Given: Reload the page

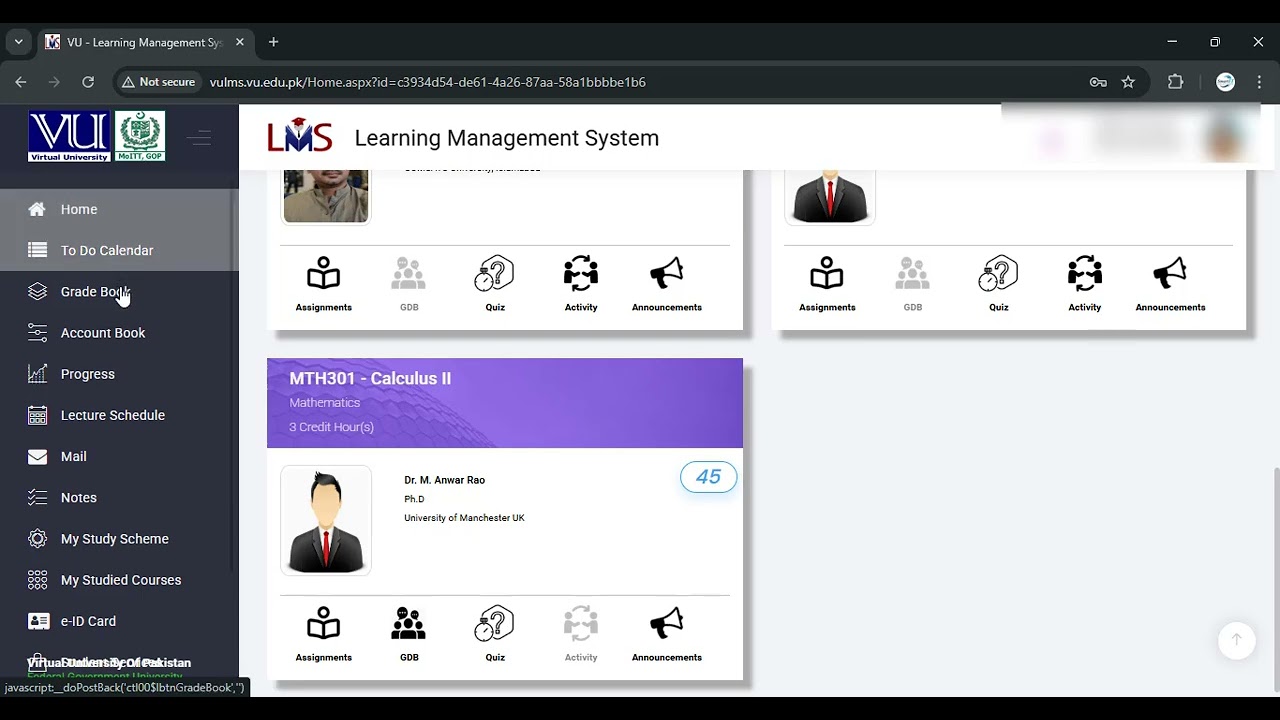Looking at the screenshot, I should pyautogui.click(x=88, y=82).
